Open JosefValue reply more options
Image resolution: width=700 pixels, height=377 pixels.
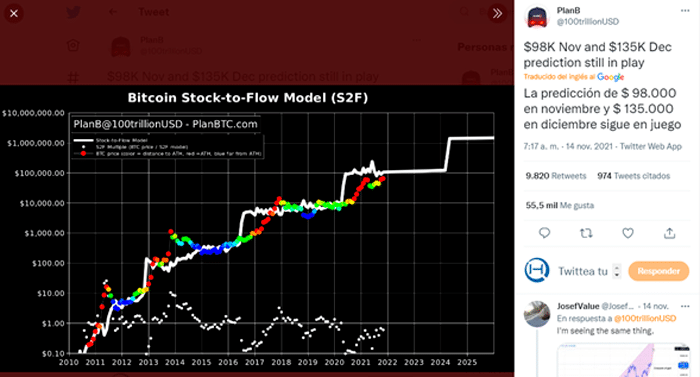(685, 306)
